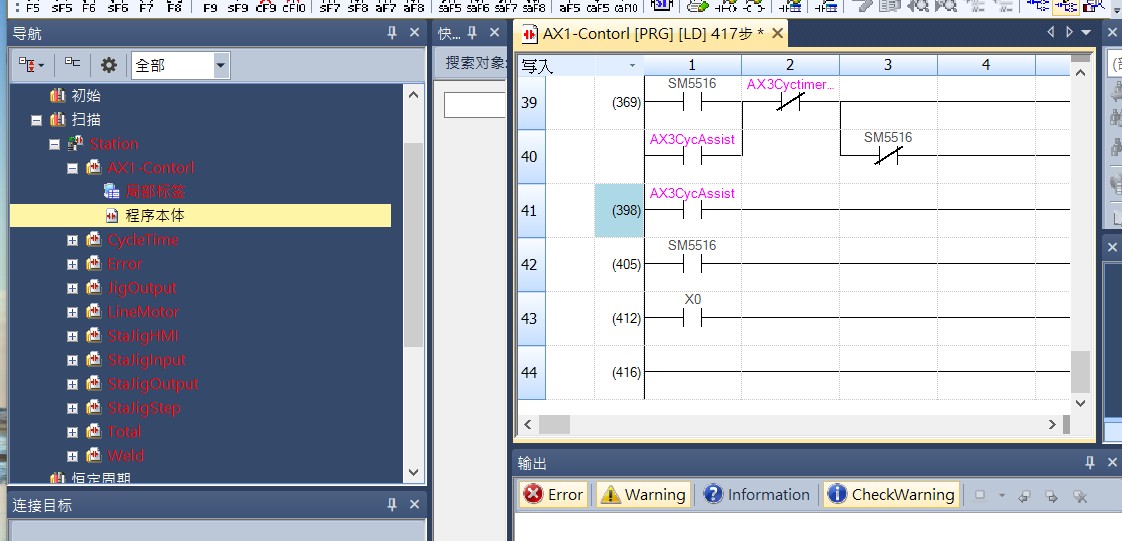
Task: Toggle the Error filter in output
Action: click(554, 494)
